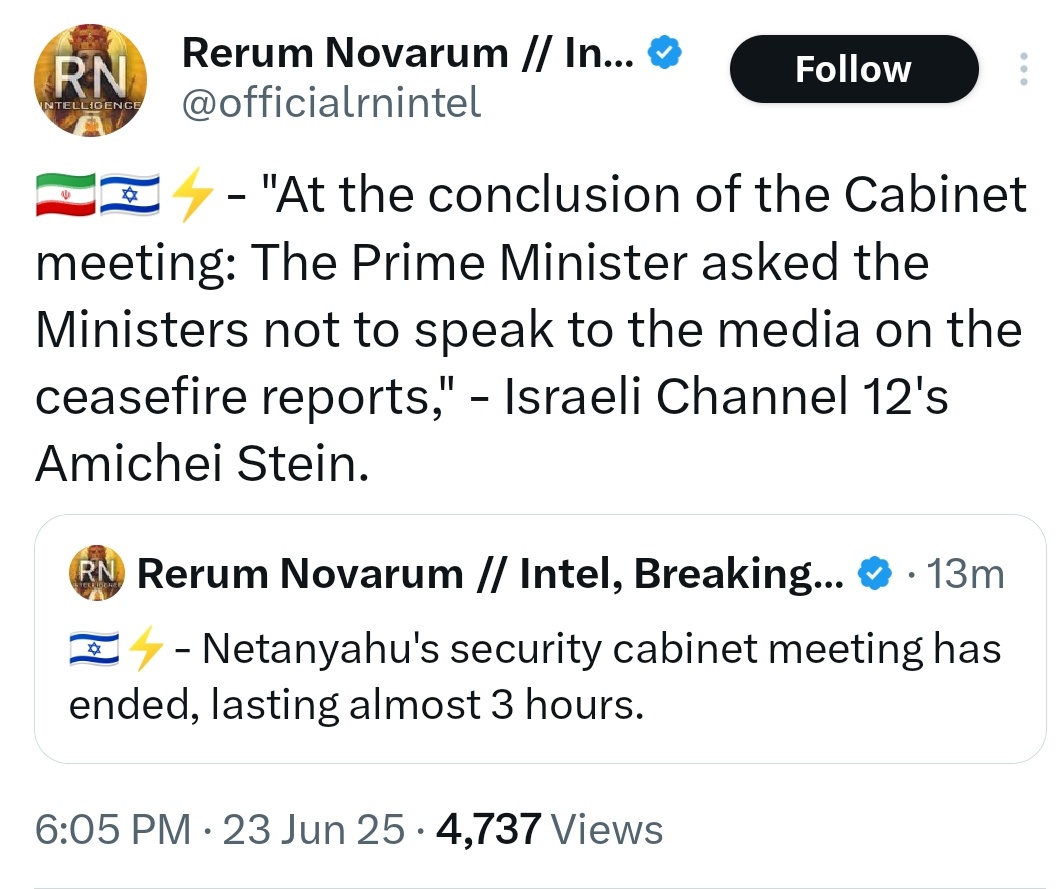This screenshot has height=889, width=1059.
Task: Click the Israel flag emoji in quoted tweet
Action: click(x=94, y=649)
